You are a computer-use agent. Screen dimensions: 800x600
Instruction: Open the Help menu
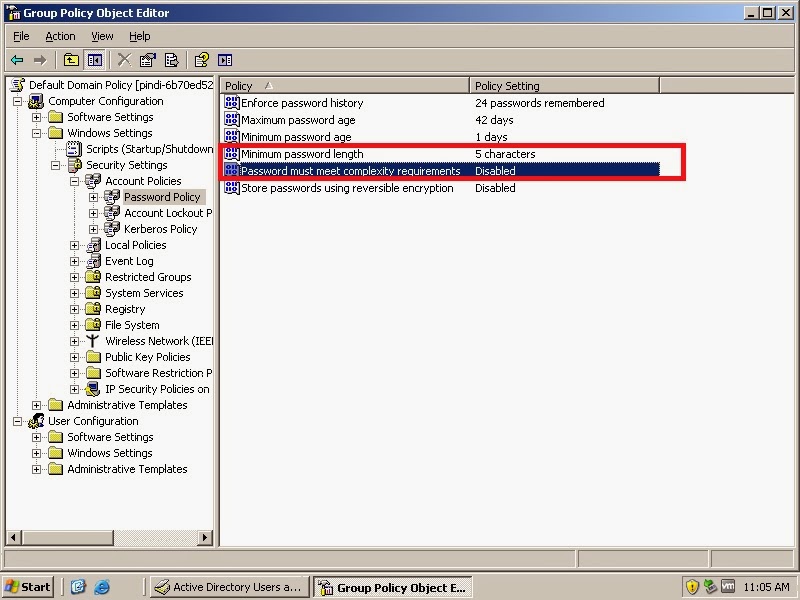point(139,36)
